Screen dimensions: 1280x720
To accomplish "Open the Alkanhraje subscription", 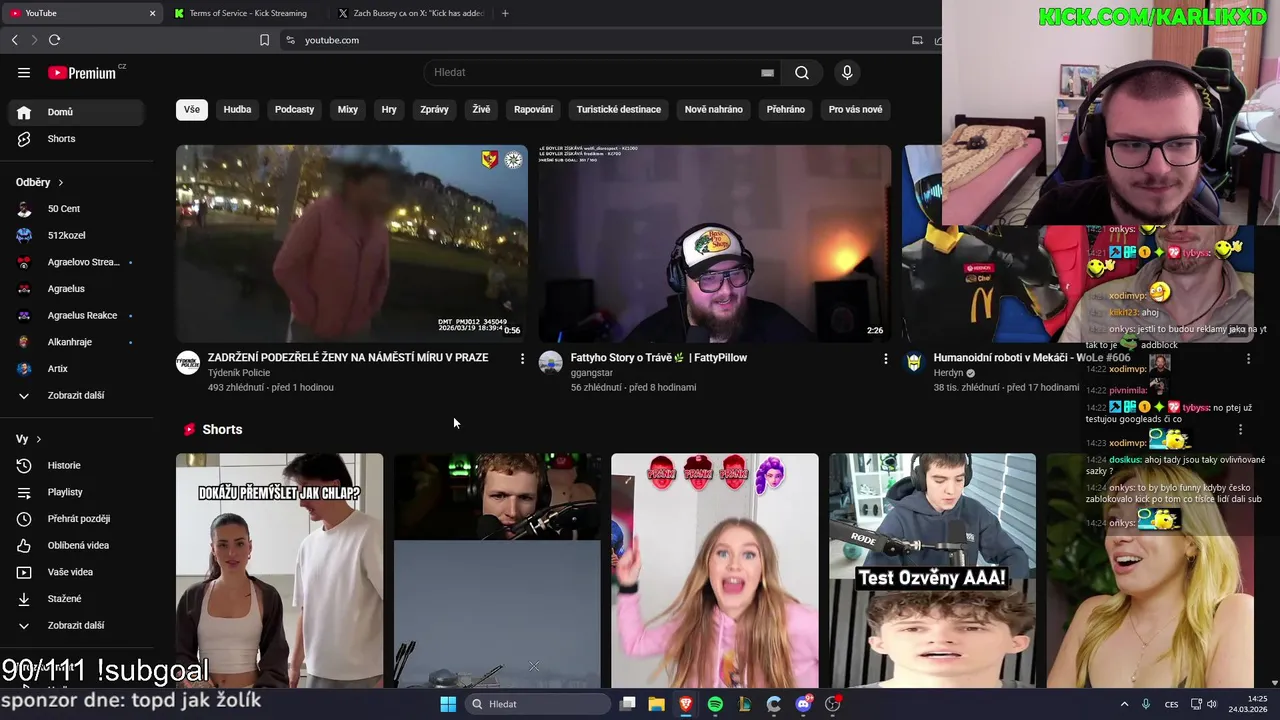I will tap(77, 342).
